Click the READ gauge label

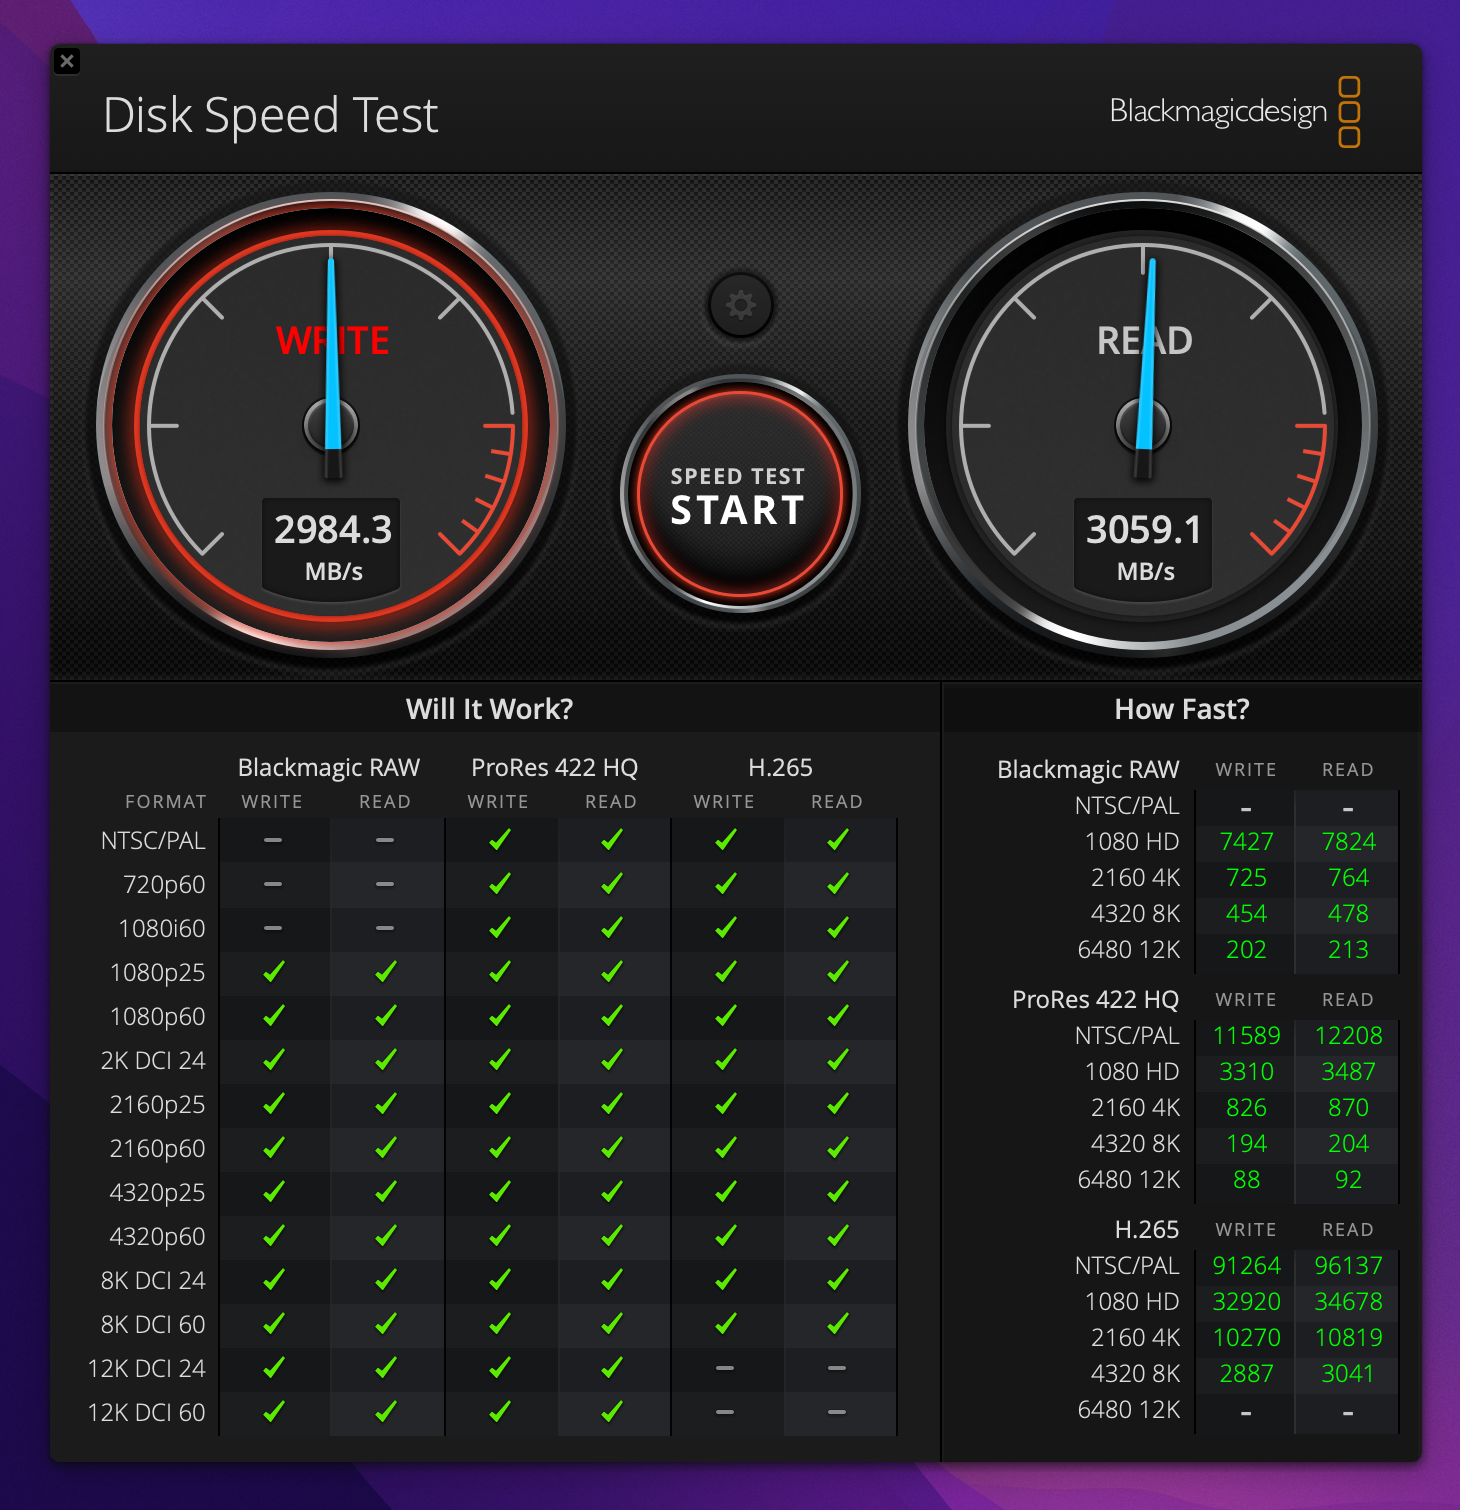(1144, 341)
